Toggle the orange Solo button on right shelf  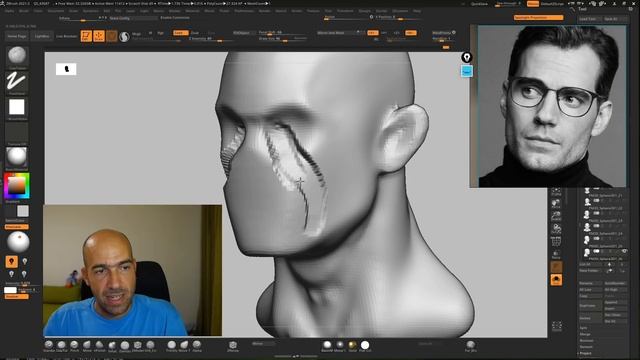tap(556, 280)
